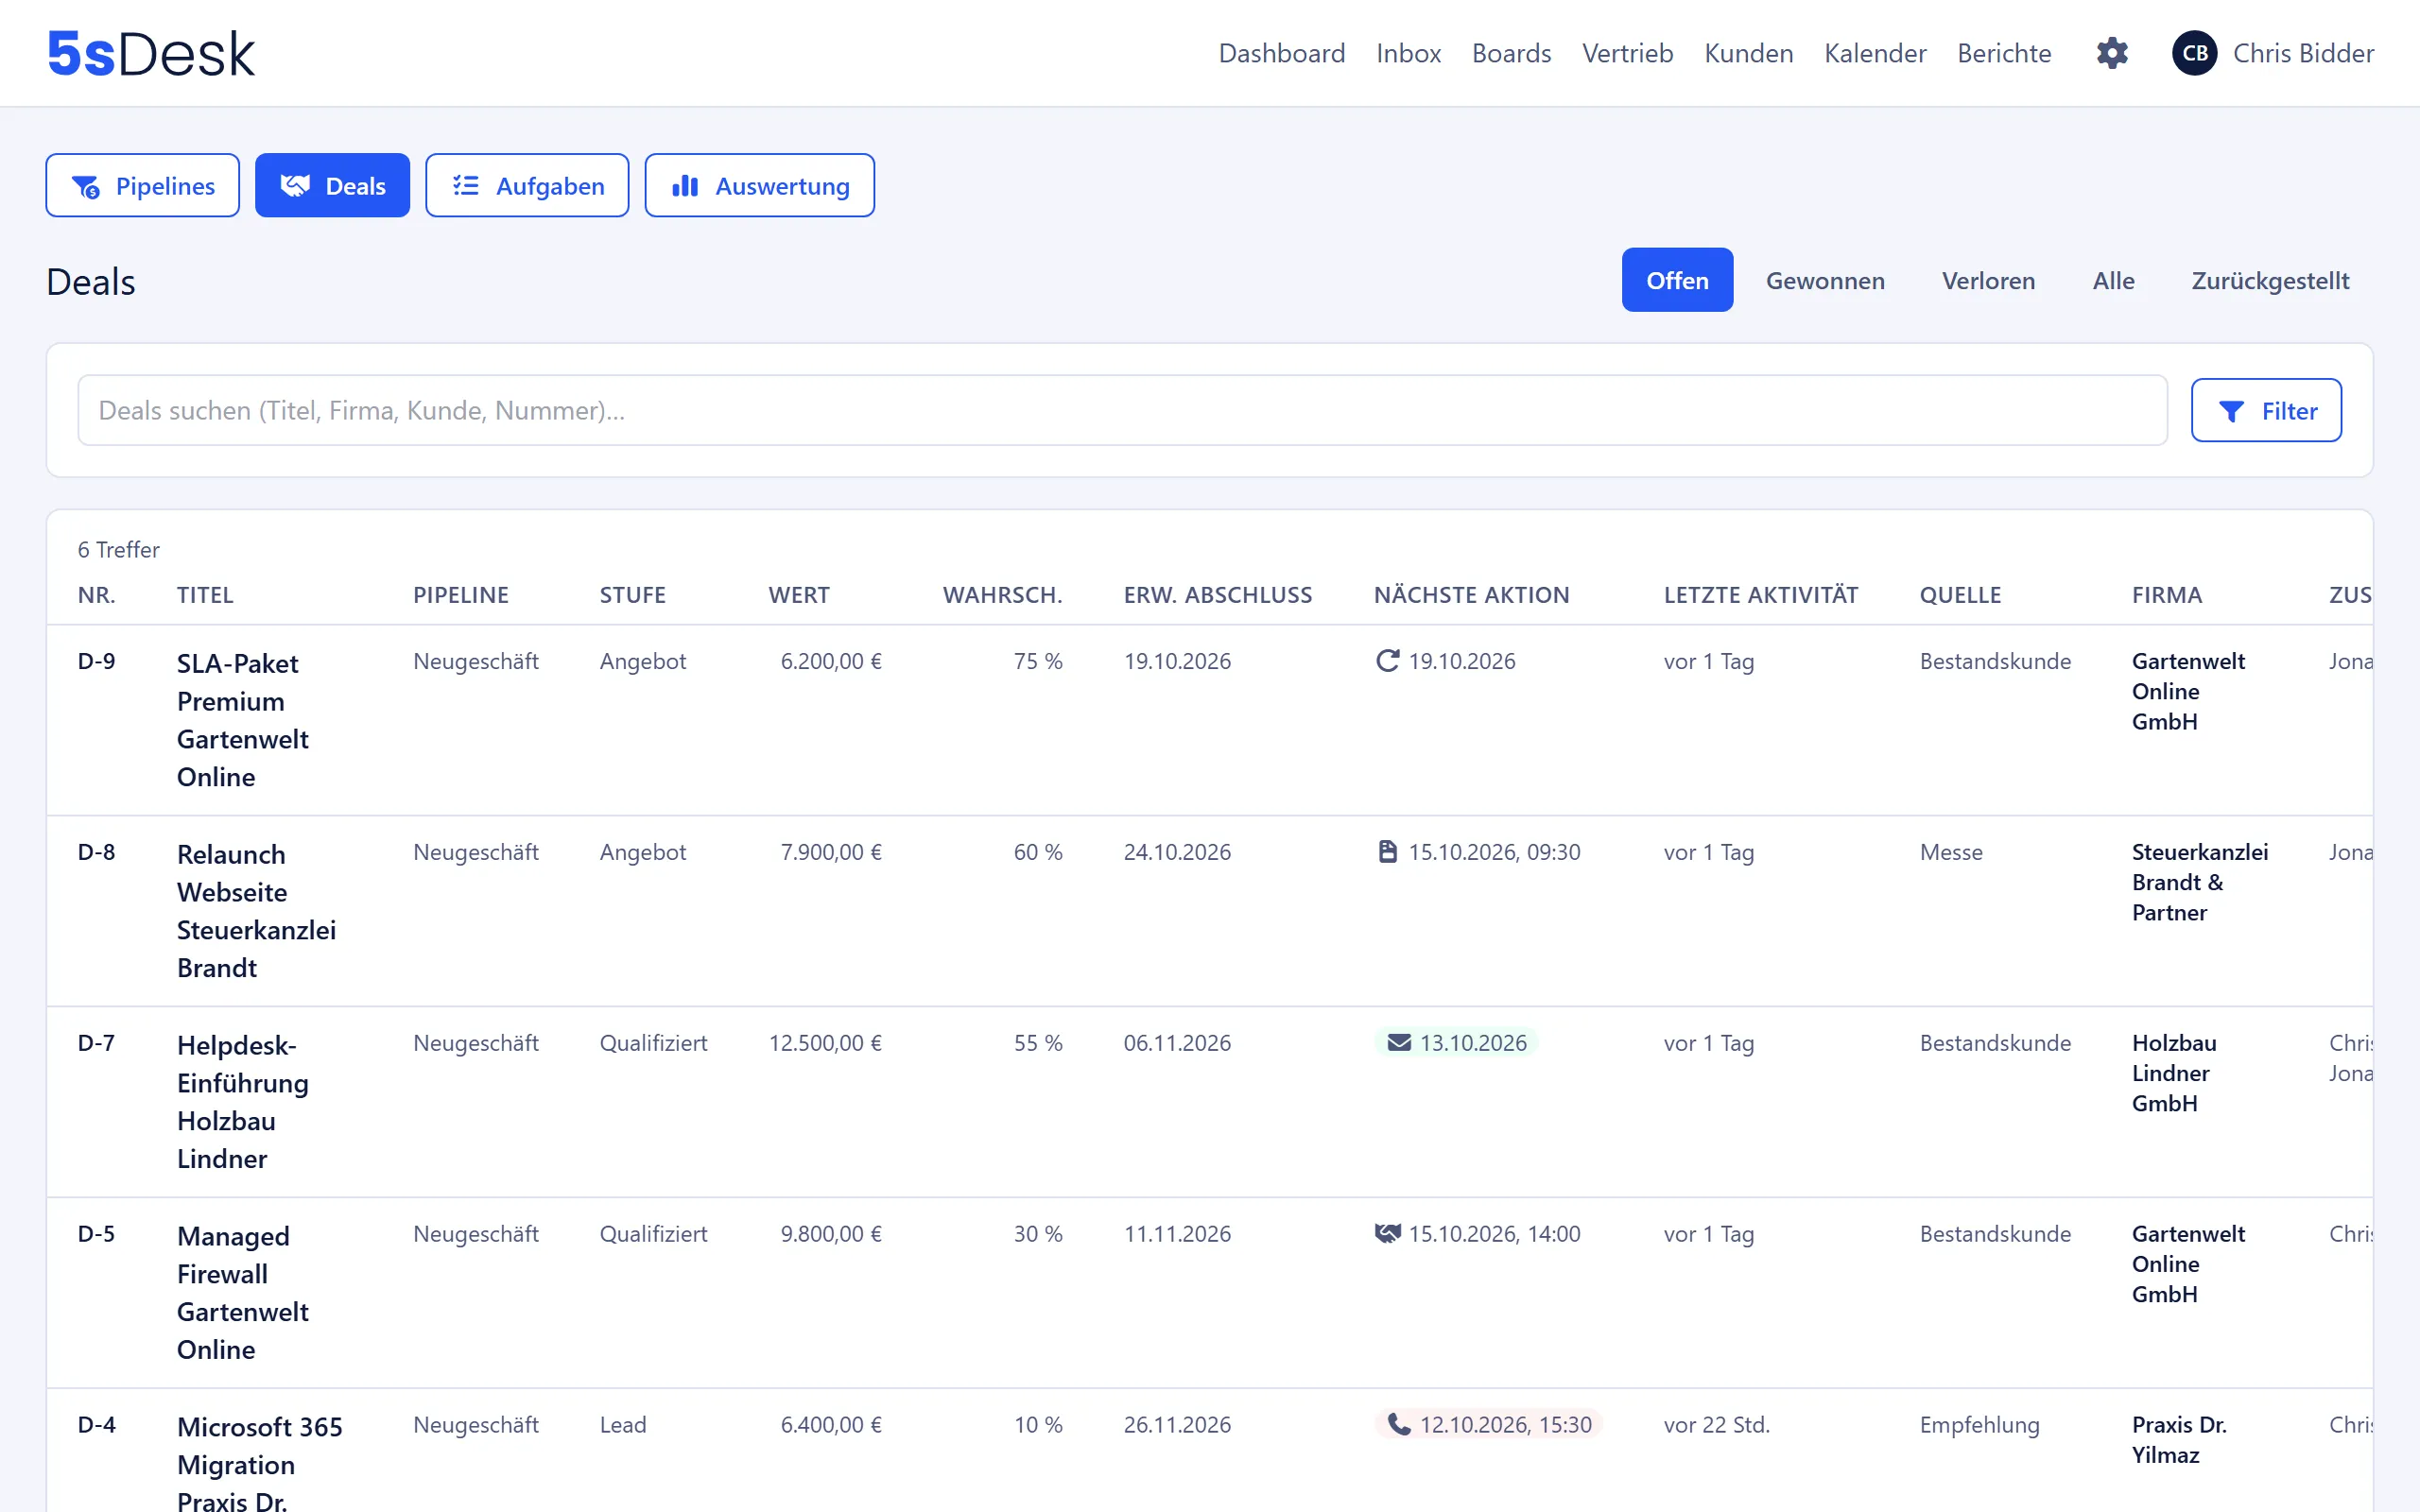Screen dimensions: 2420x1512
Task: Click the NÄCHSTE AKTION column header
Action: point(1472,595)
